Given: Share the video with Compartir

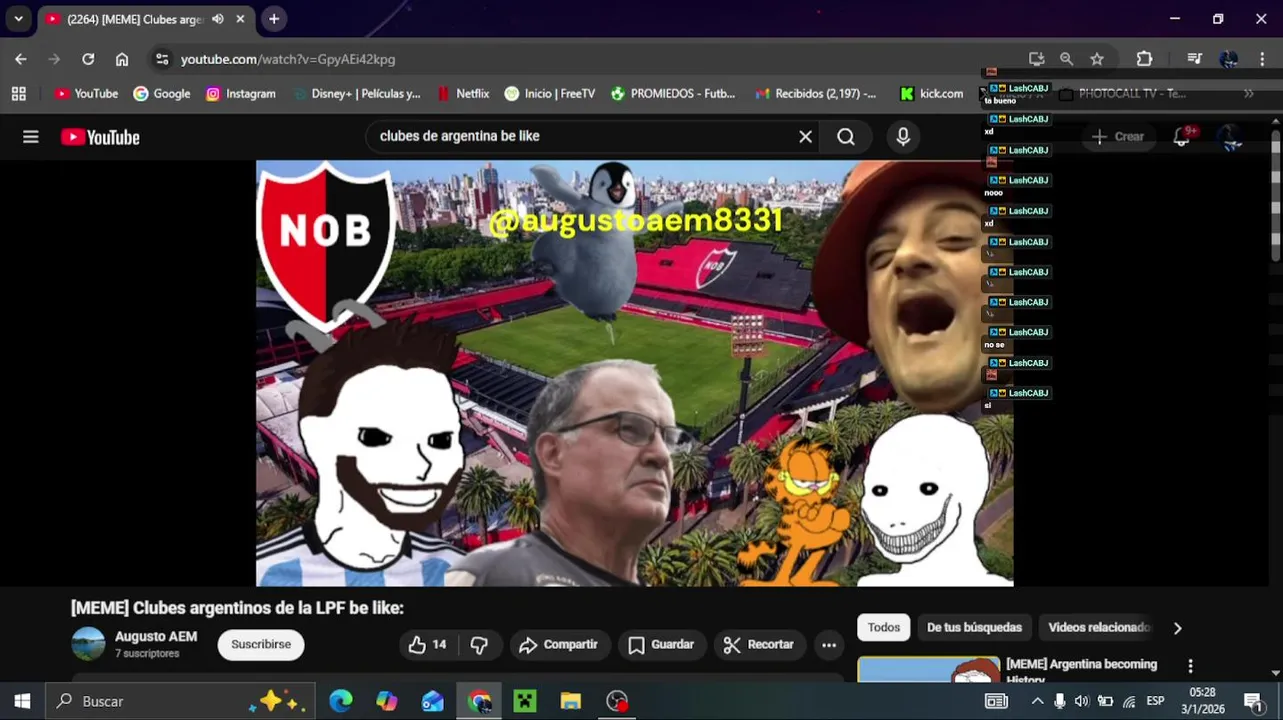Looking at the screenshot, I should 558,645.
